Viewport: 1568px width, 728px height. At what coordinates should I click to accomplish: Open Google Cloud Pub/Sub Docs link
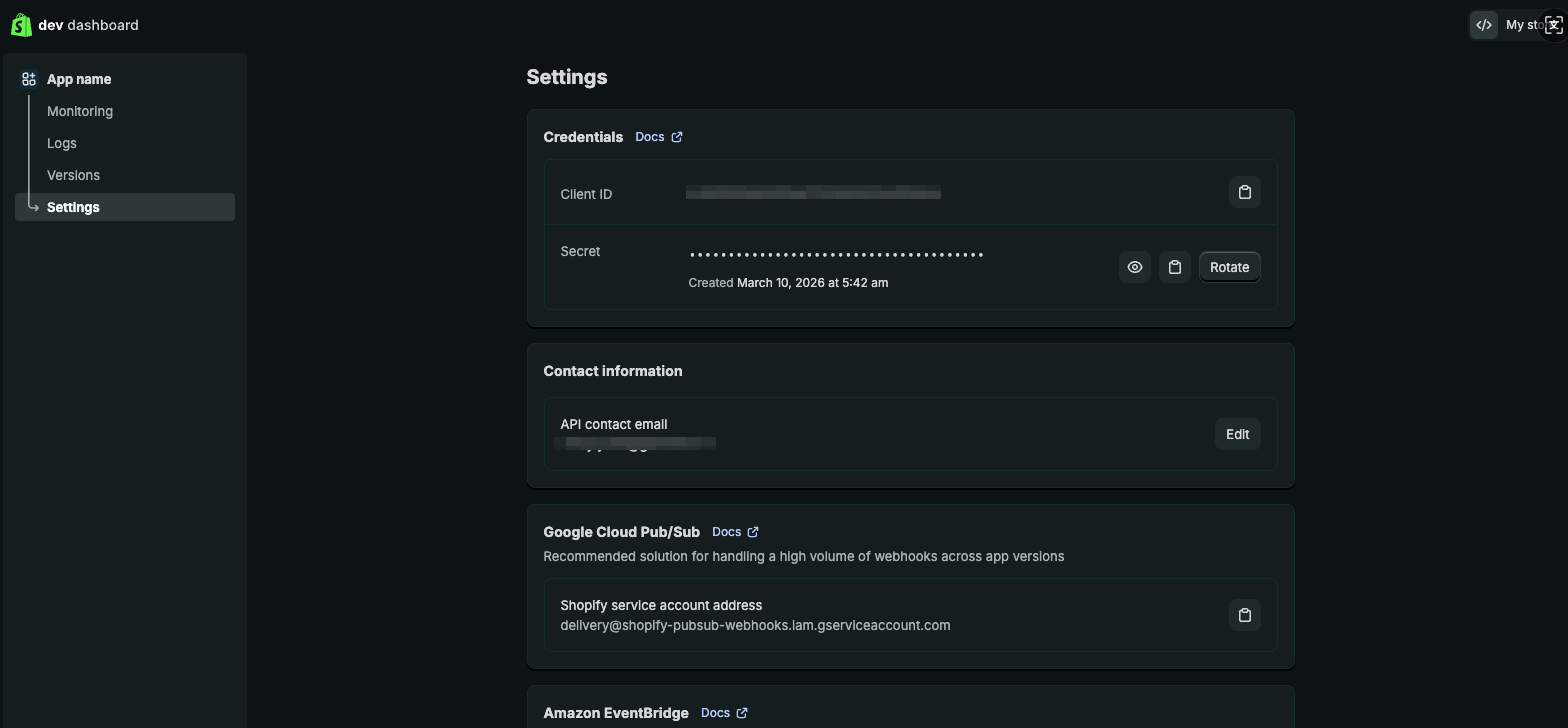726,532
